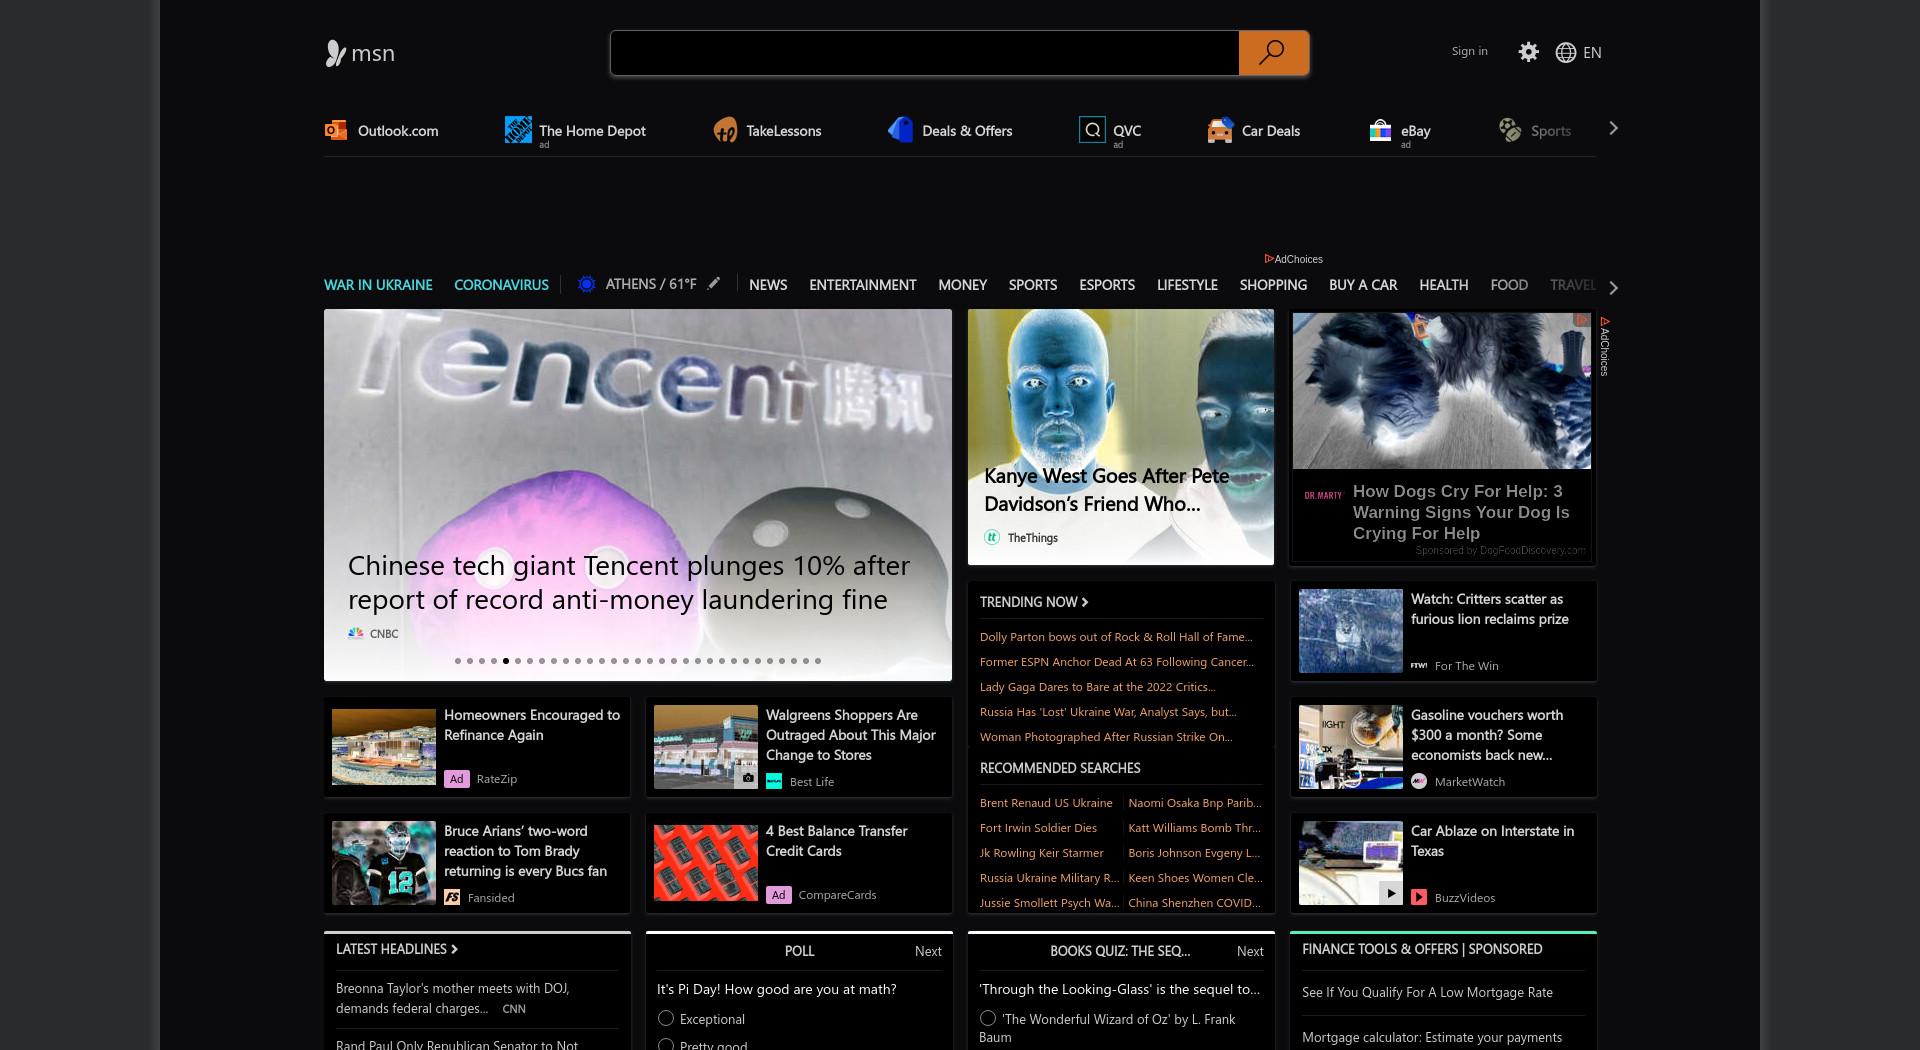Image resolution: width=1920 pixels, height=1050 pixels.
Task: Open Brent Renaud US Ukraine search
Action: pyautogui.click(x=1046, y=803)
